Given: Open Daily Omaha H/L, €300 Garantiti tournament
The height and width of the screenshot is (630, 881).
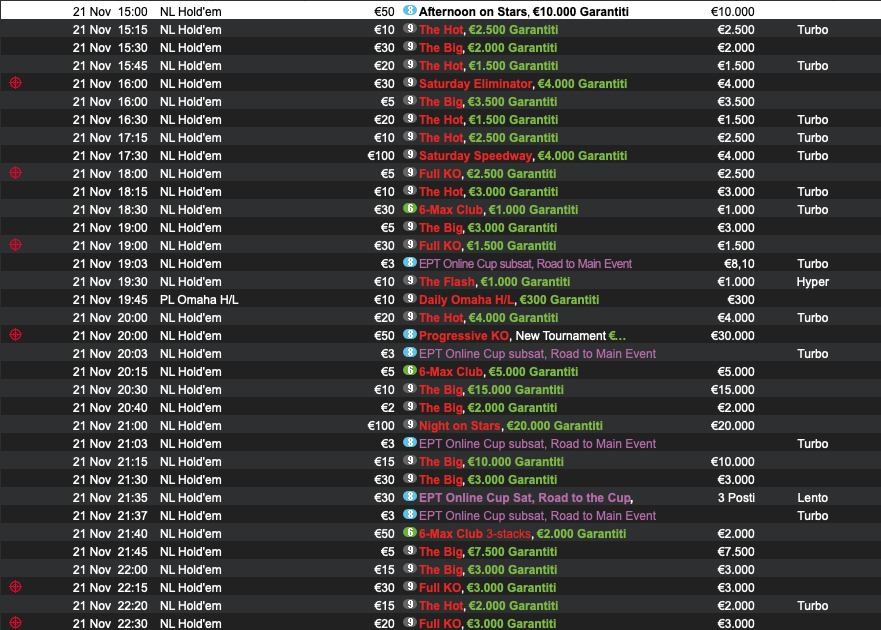Looking at the screenshot, I should tap(509, 300).
